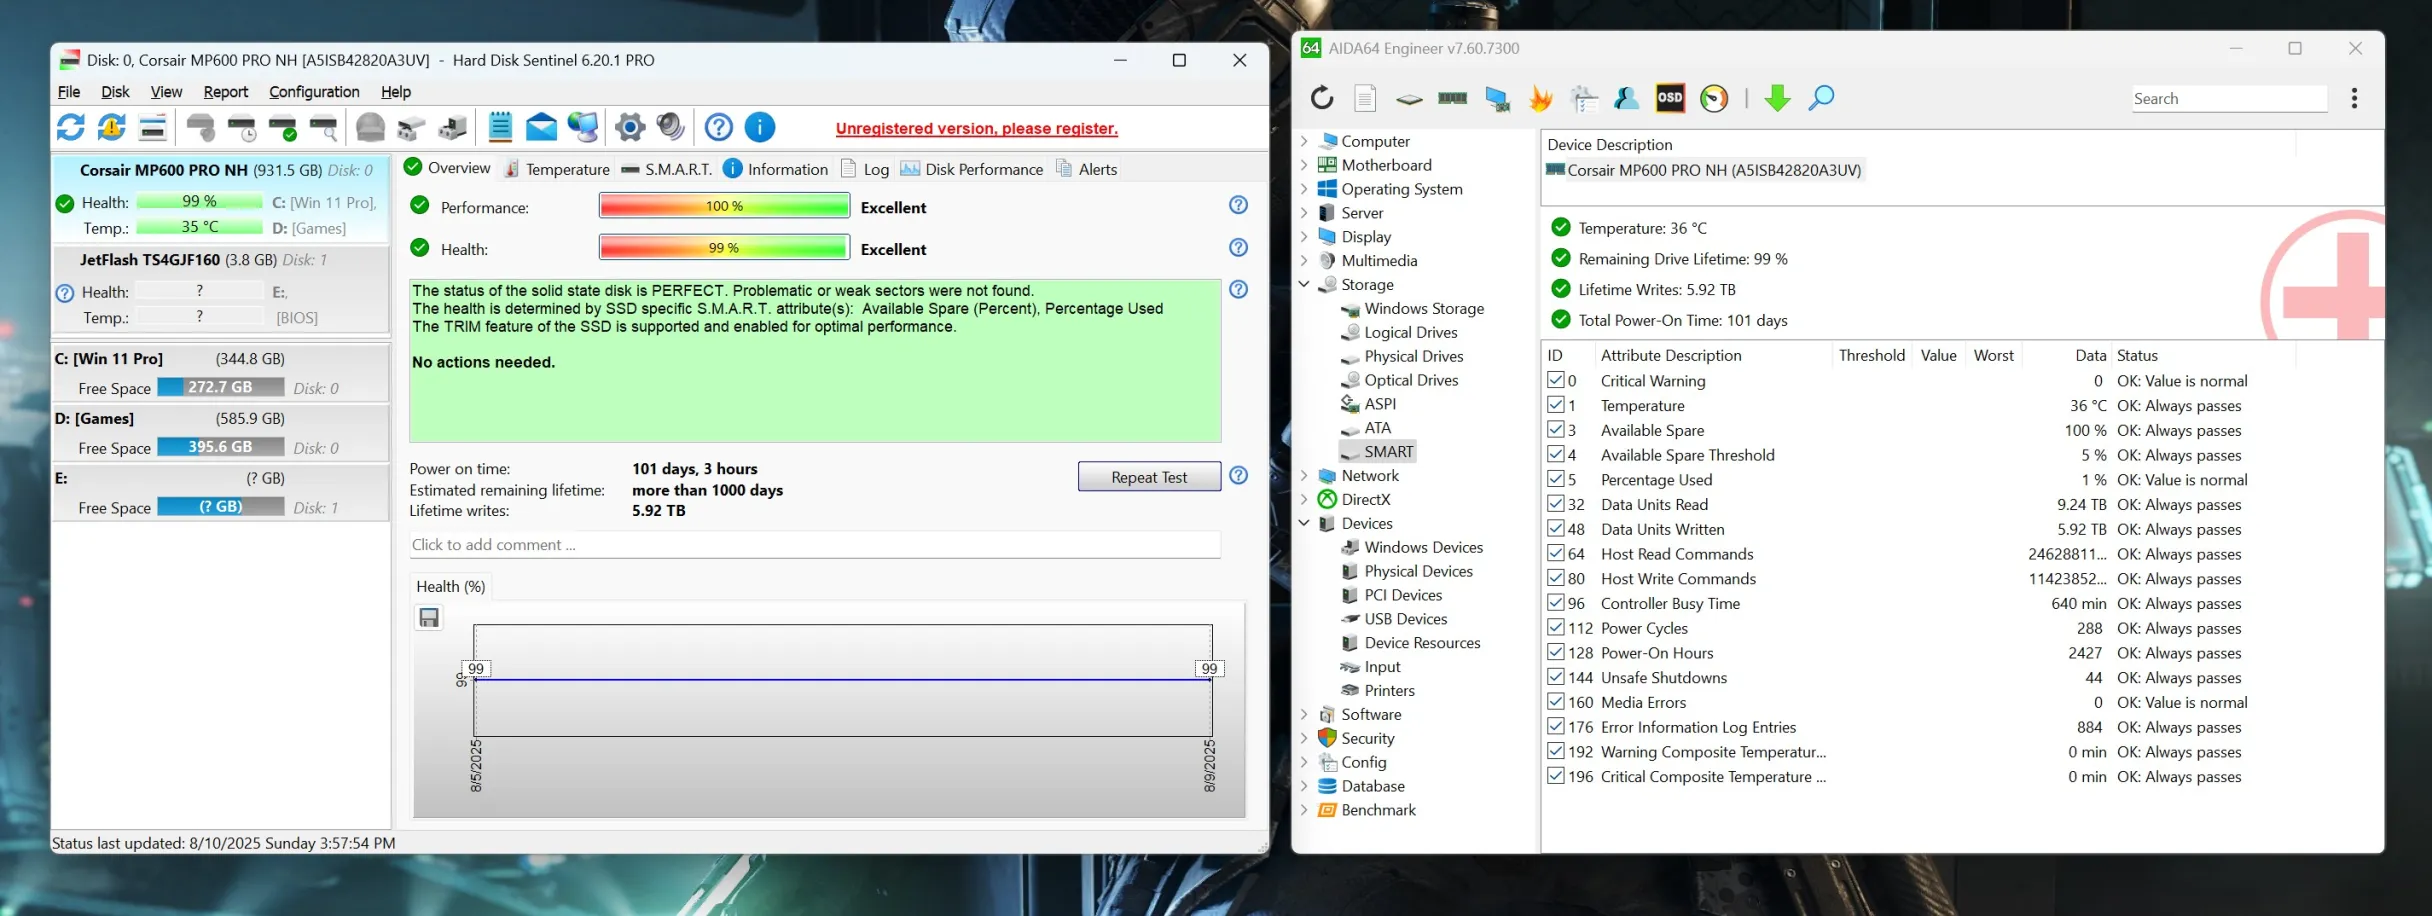Screen dimensions: 2432x916
Task: Expand the Software tree node
Action: click(1304, 714)
